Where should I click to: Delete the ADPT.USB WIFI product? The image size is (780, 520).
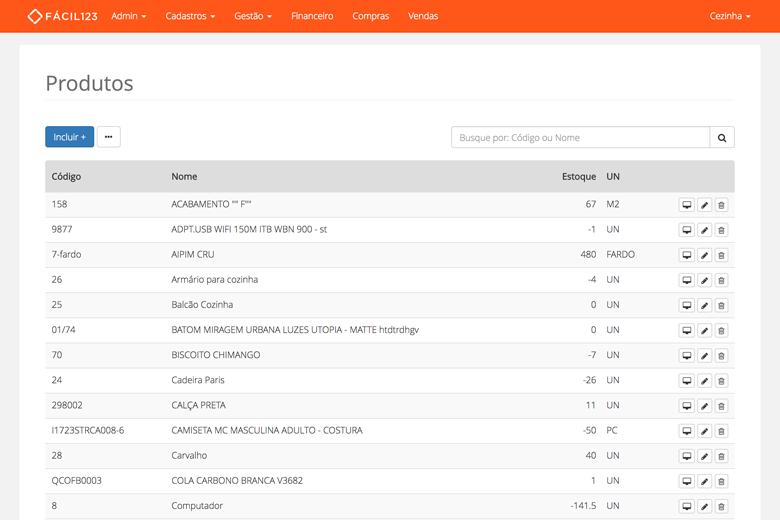click(x=721, y=230)
